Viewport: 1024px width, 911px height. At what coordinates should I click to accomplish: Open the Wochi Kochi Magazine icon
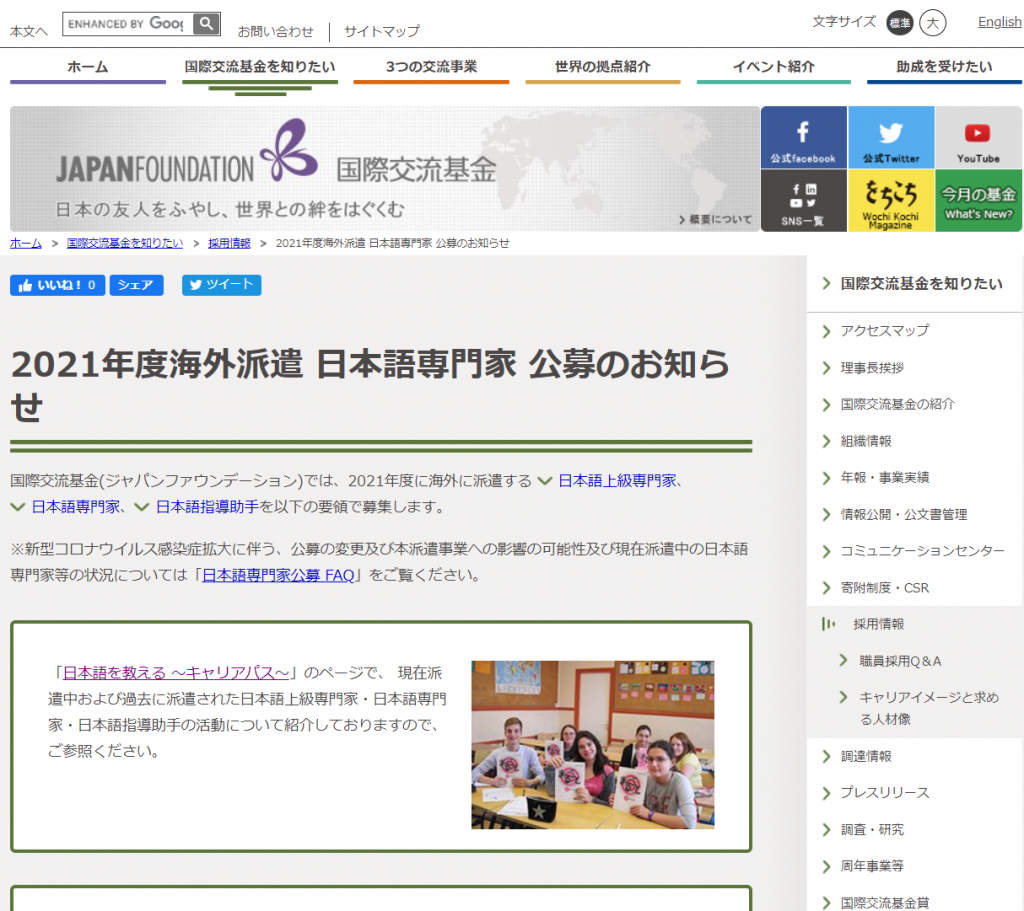(890, 201)
